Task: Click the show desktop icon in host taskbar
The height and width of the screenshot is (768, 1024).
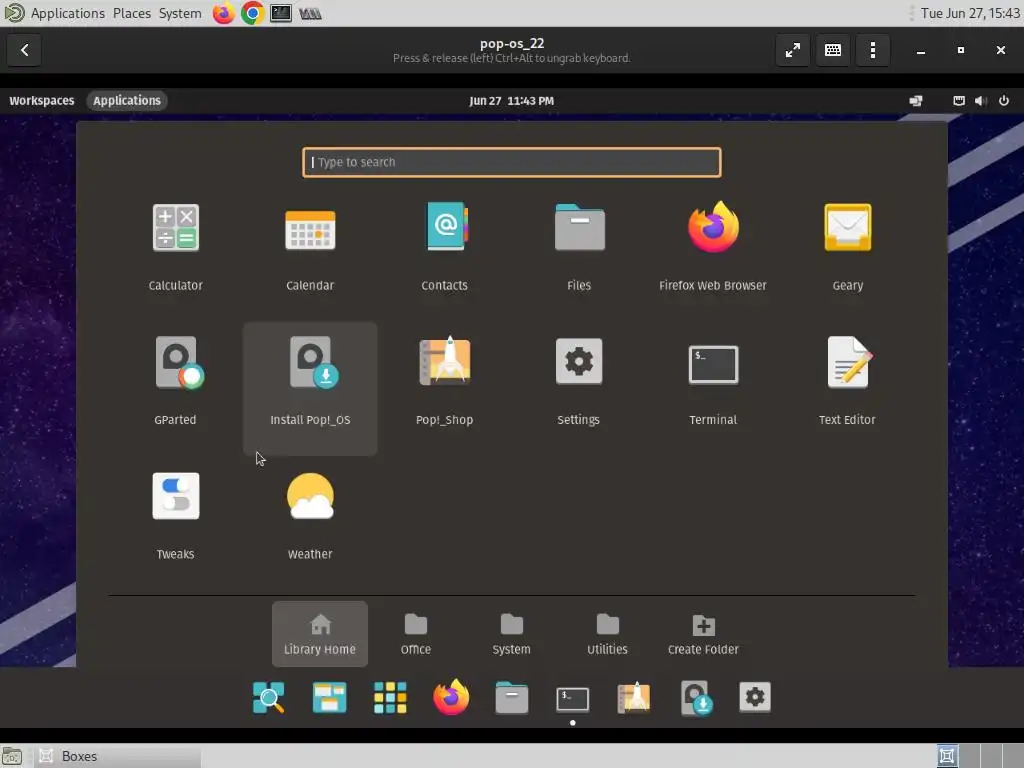Action: pos(12,756)
